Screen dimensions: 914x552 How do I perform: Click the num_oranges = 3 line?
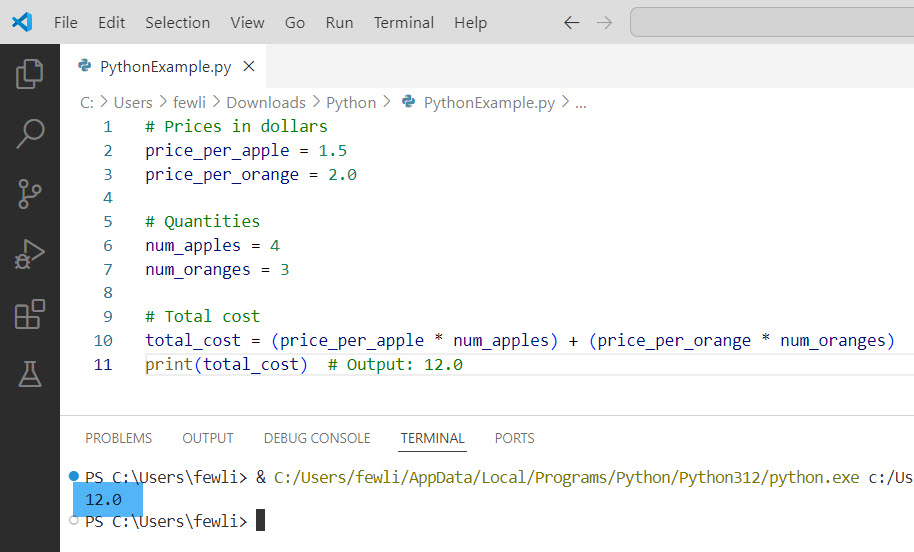click(217, 269)
